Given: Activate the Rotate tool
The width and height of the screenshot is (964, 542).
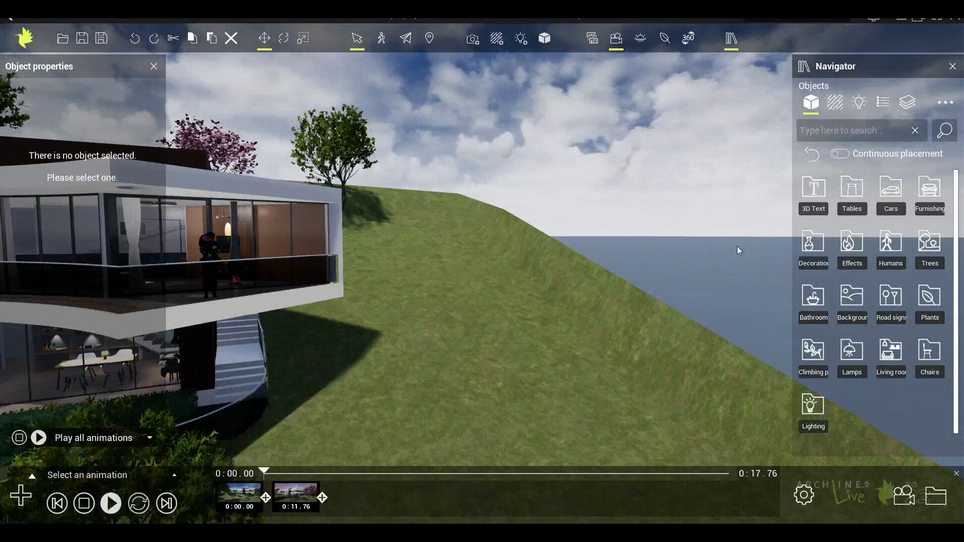Looking at the screenshot, I should coord(283,38).
